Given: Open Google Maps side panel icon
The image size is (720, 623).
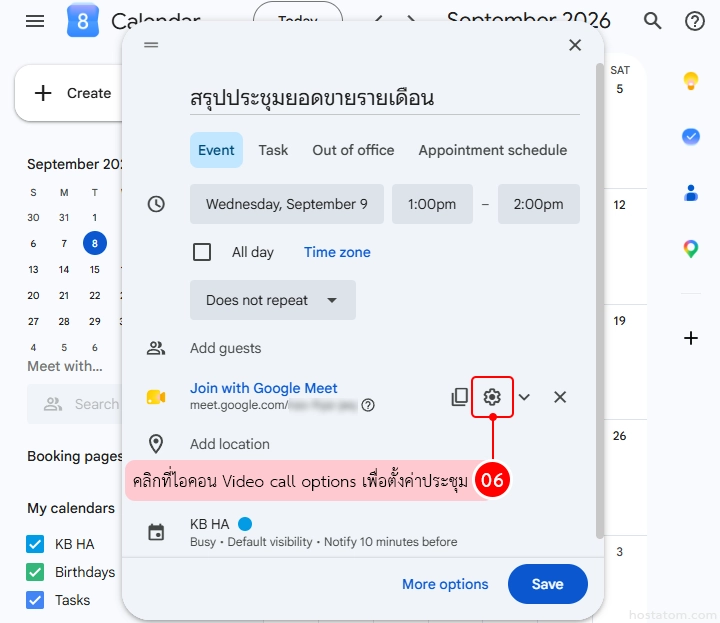Looking at the screenshot, I should point(691,249).
